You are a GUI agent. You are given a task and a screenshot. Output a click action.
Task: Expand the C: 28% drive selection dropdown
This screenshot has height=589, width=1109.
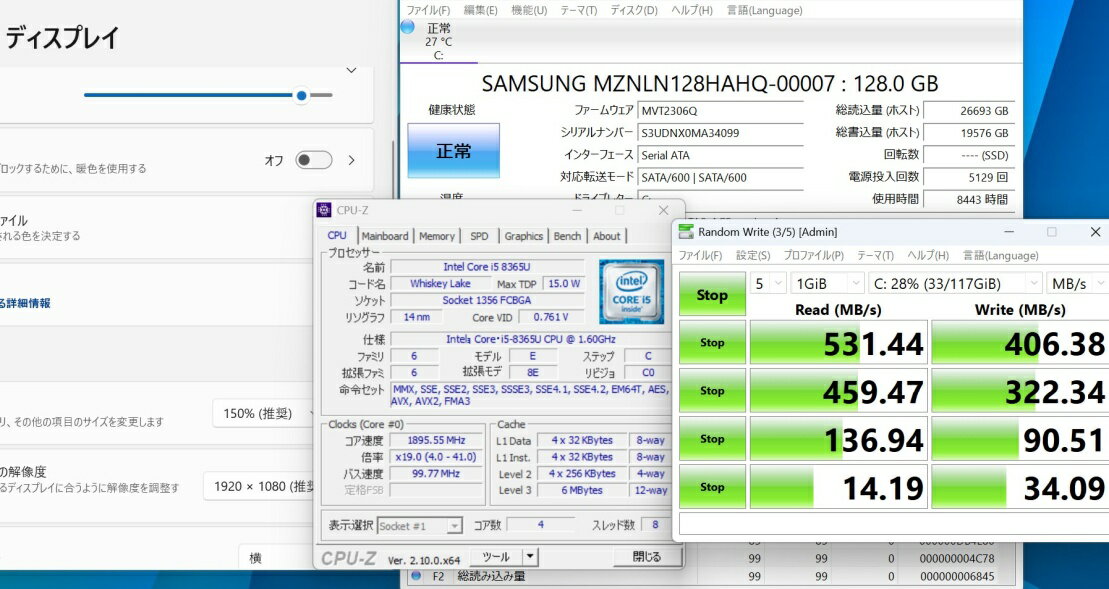click(955, 284)
